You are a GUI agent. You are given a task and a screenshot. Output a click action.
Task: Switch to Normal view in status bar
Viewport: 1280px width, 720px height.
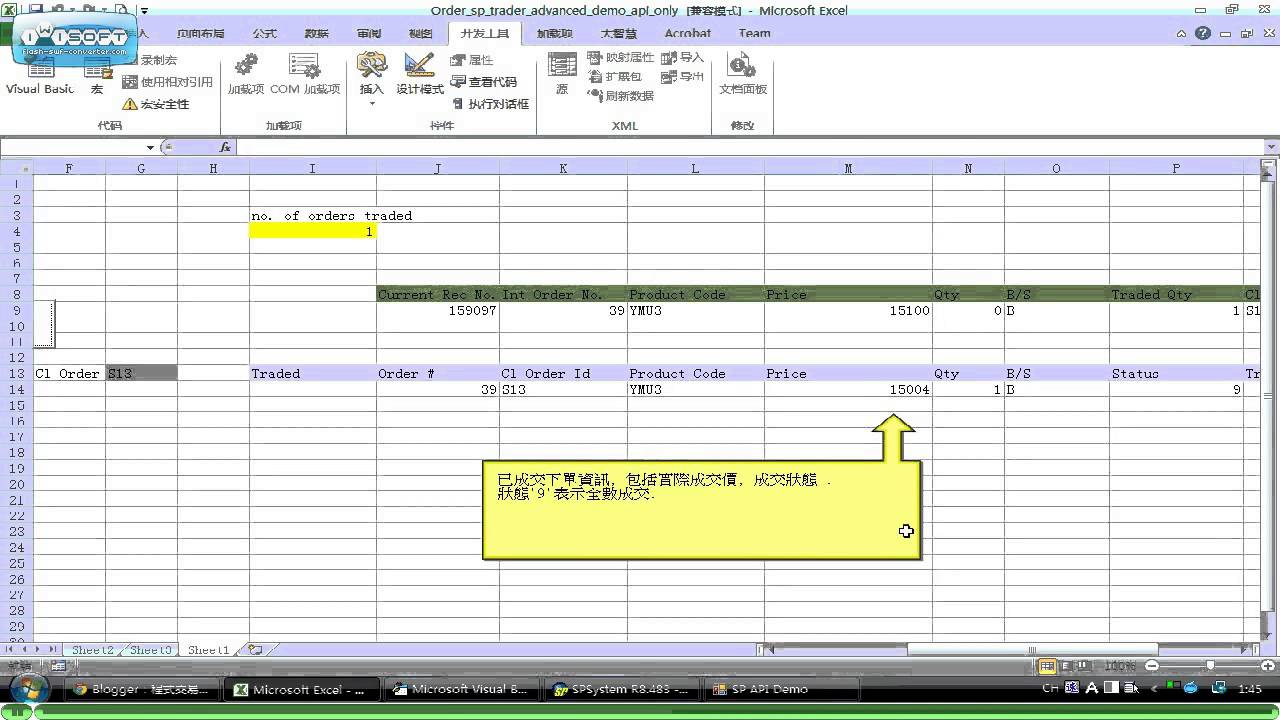(x=1047, y=666)
